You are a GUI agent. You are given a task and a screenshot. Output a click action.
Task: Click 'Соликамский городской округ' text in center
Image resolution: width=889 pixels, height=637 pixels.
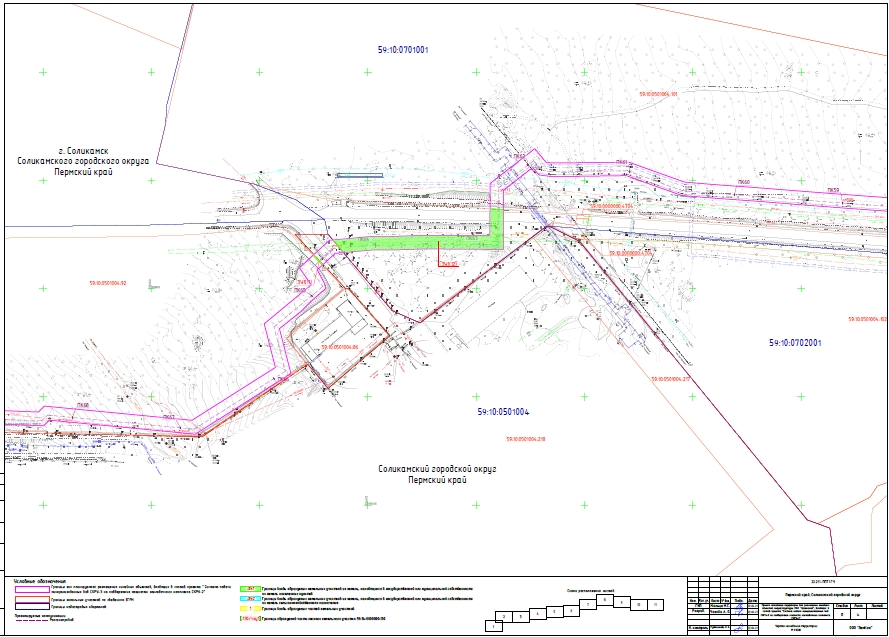pyautogui.click(x=437, y=470)
